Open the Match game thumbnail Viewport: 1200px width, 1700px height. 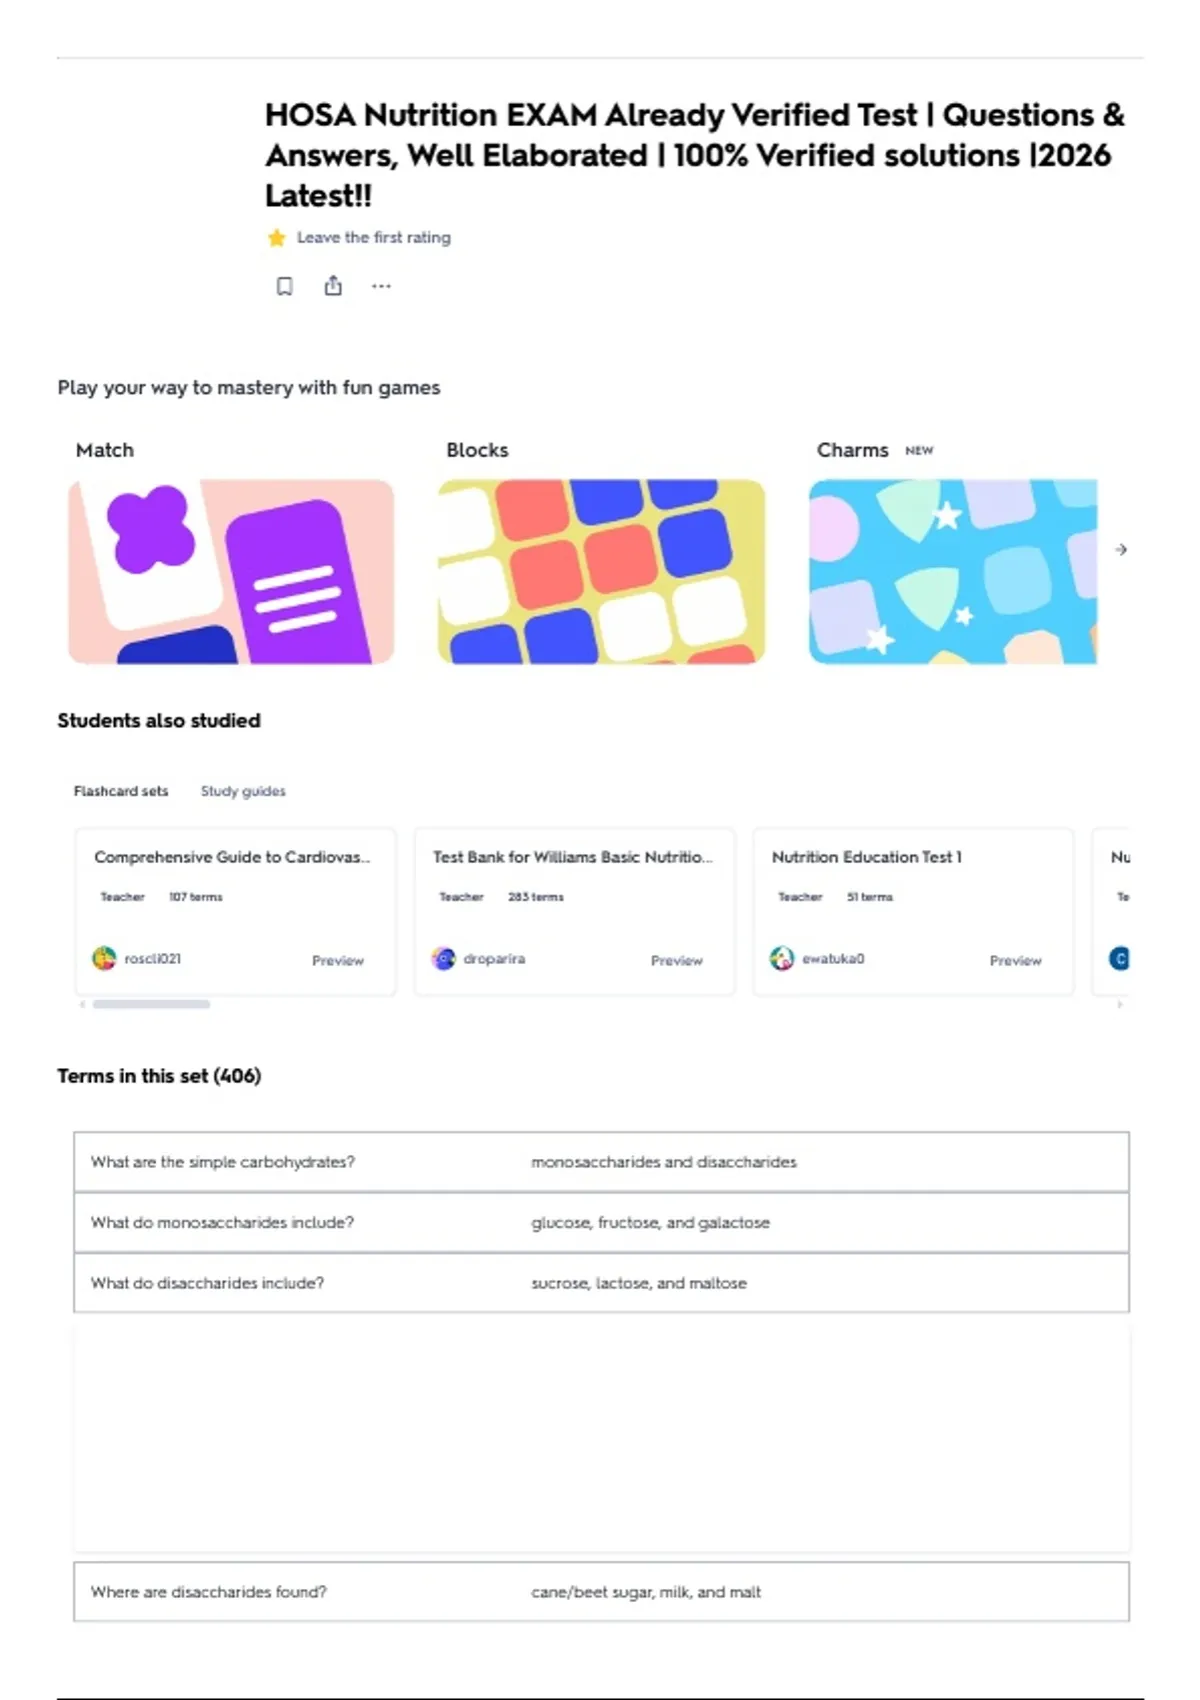231,571
